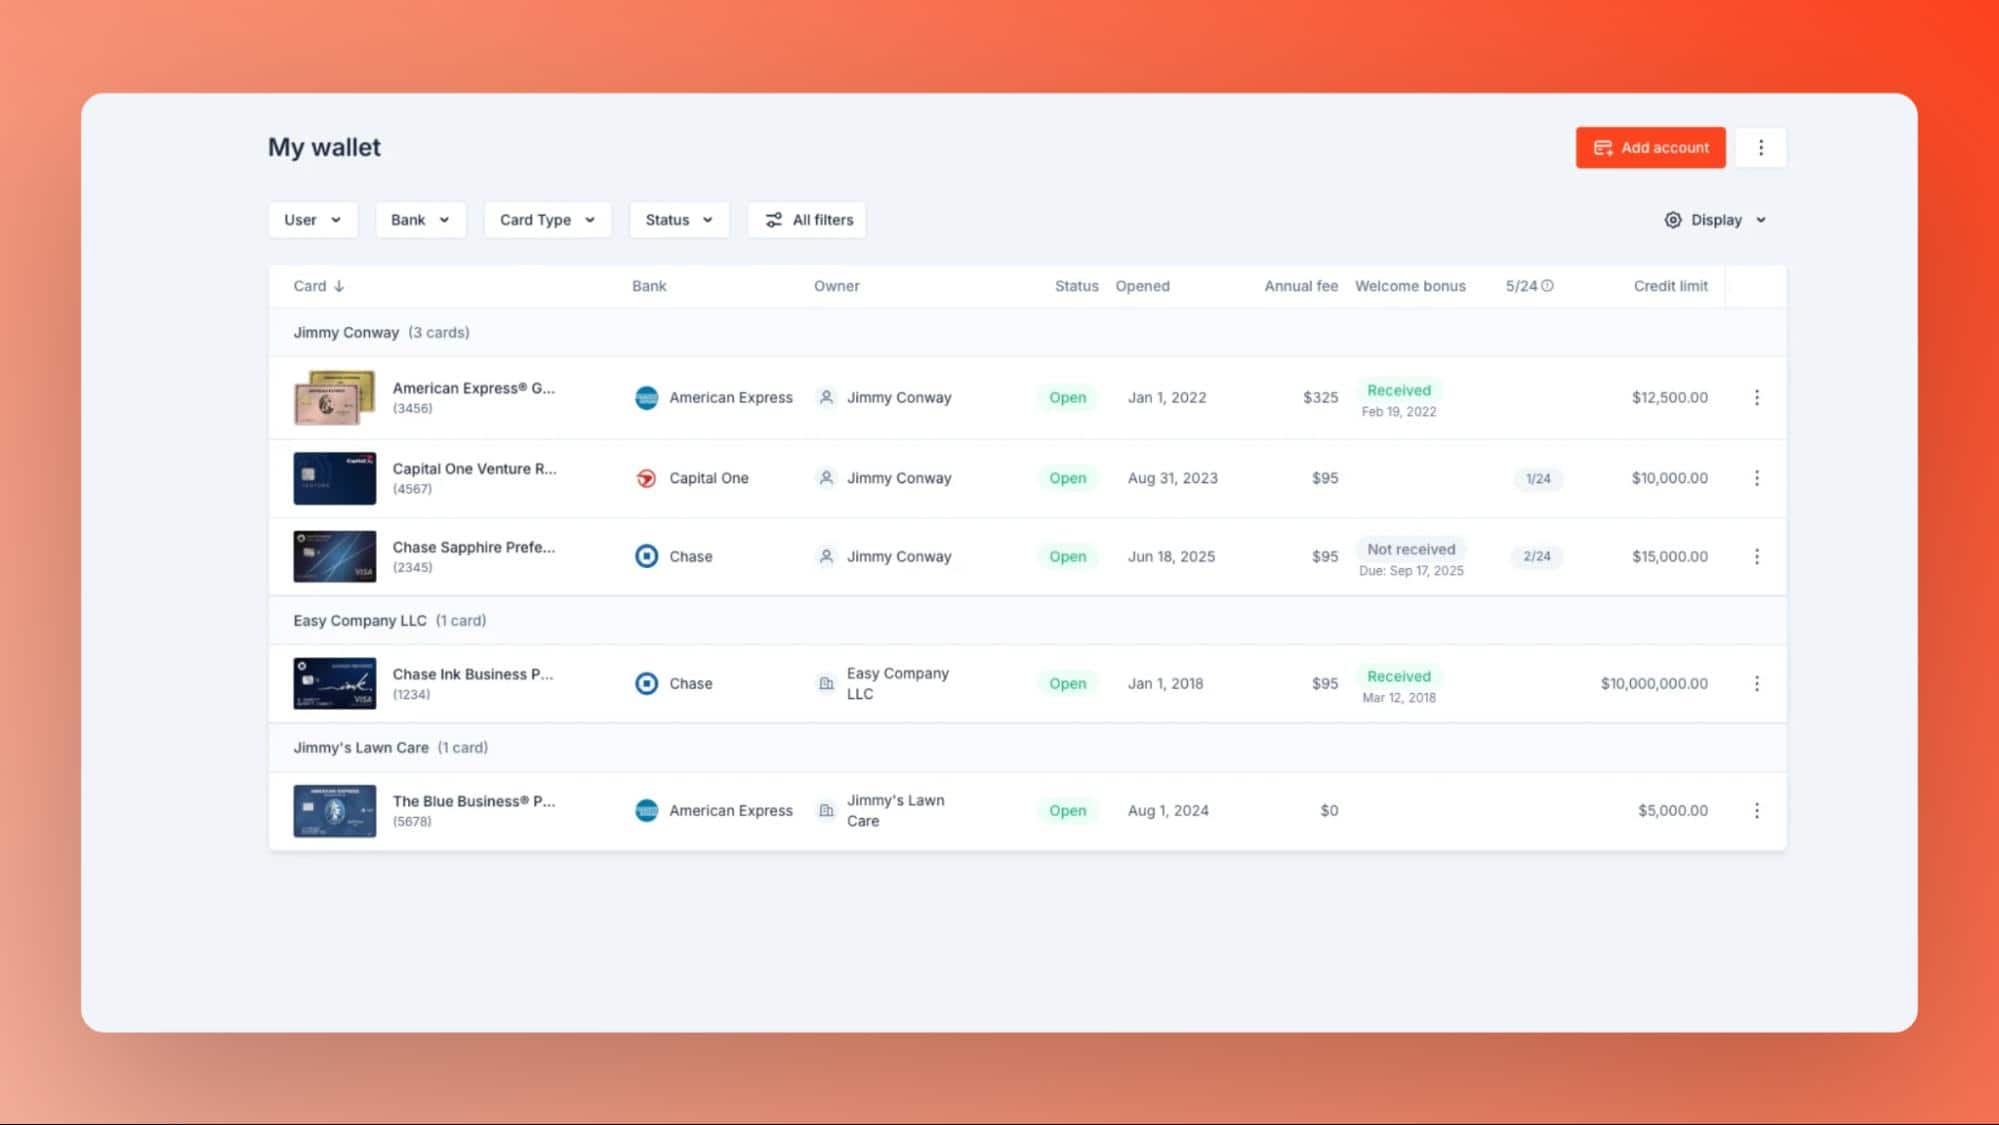This screenshot has height=1125, width=1999.
Task: Click the American Express Gold card thumbnail
Action: [334, 398]
